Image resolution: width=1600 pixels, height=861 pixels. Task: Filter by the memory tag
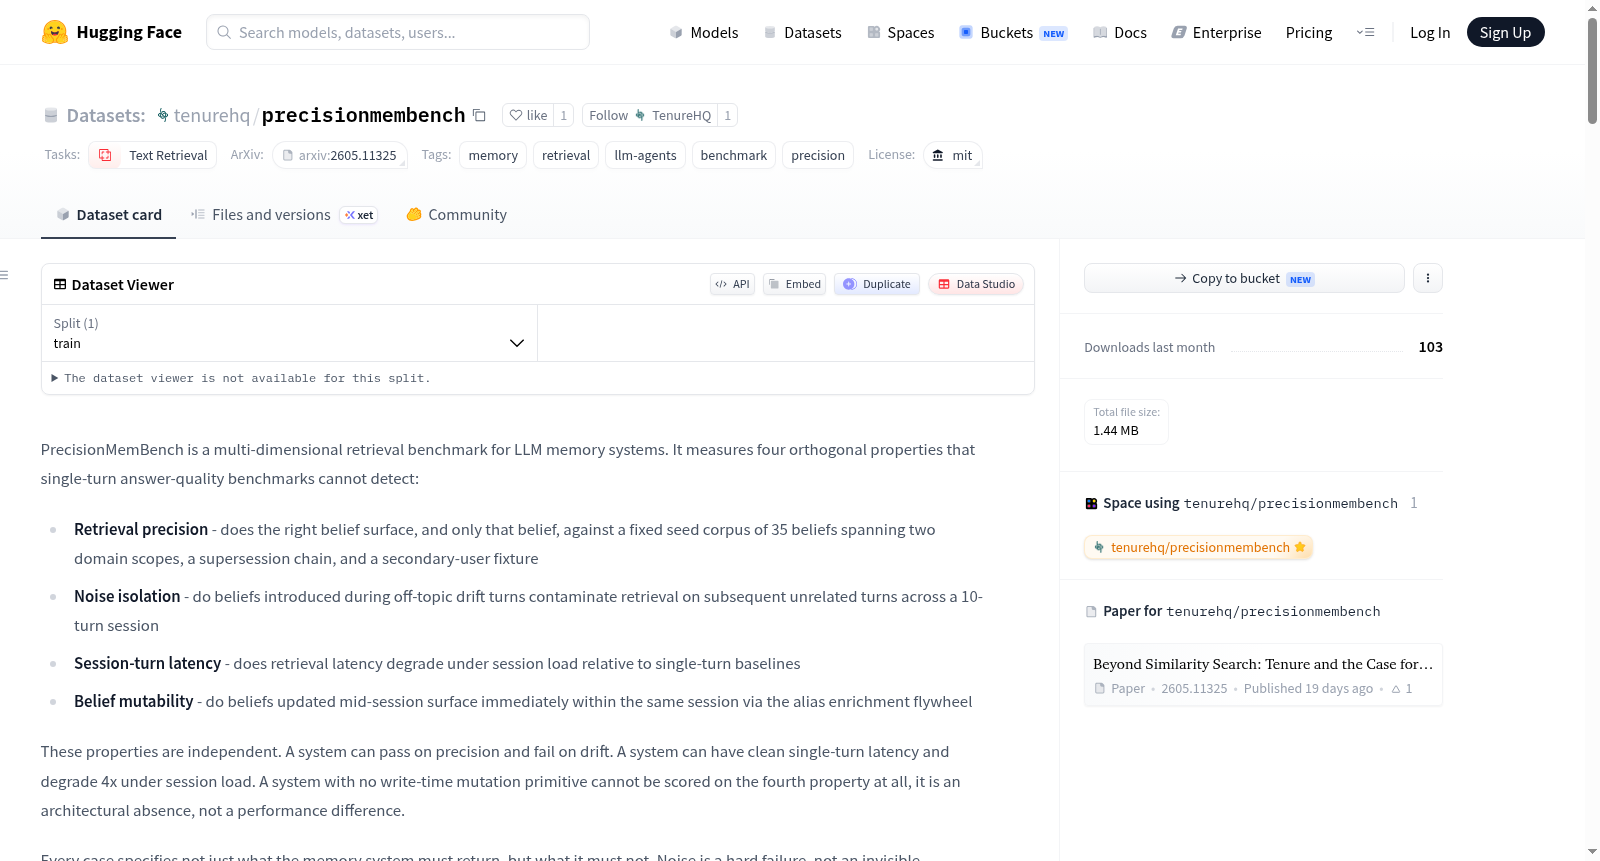tap(493, 155)
